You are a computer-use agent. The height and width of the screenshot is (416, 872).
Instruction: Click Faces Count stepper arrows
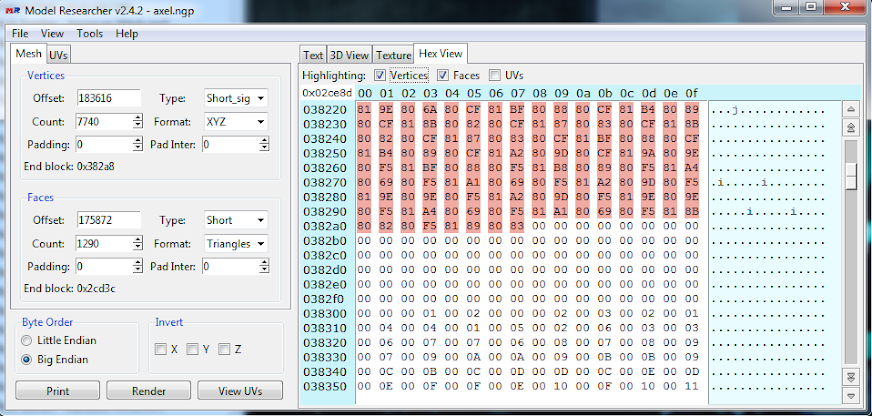137,244
